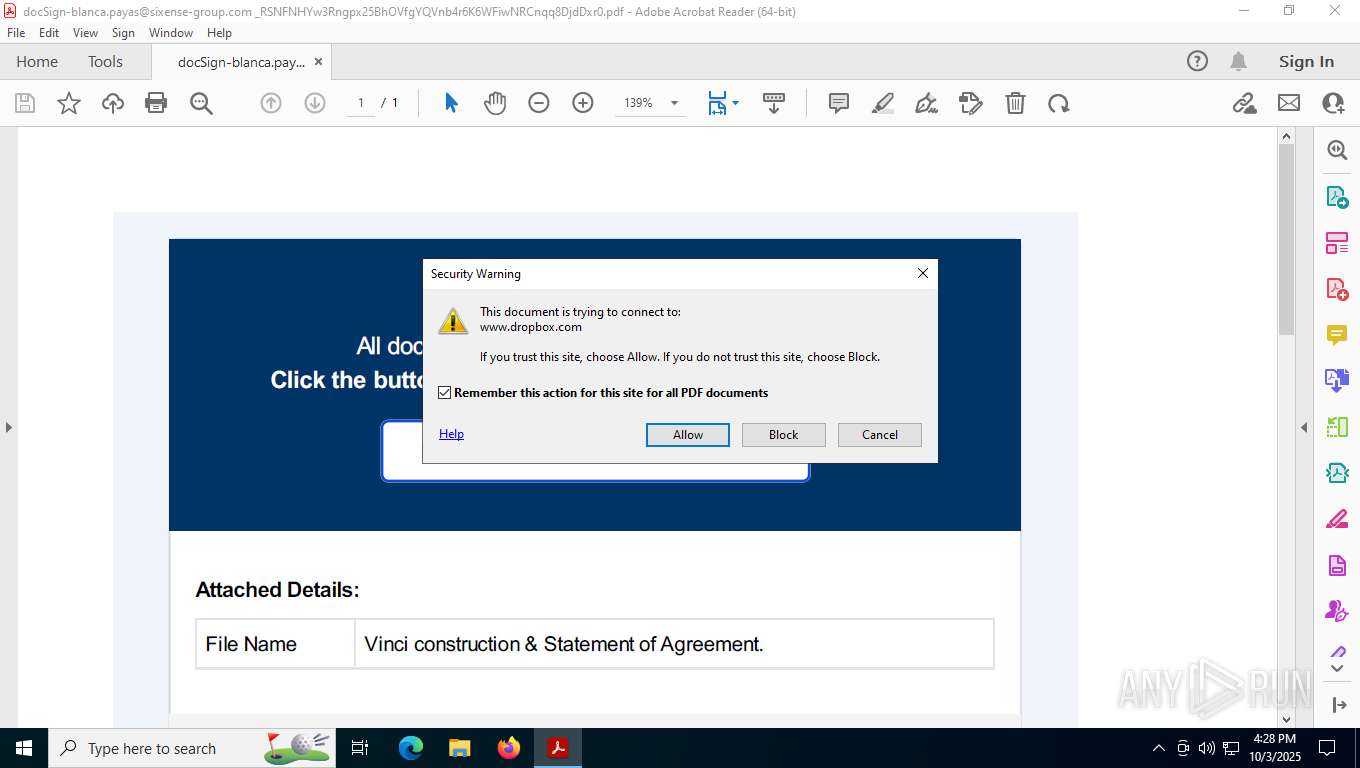Expand more tools chevron in right pane

[1338, 667]
